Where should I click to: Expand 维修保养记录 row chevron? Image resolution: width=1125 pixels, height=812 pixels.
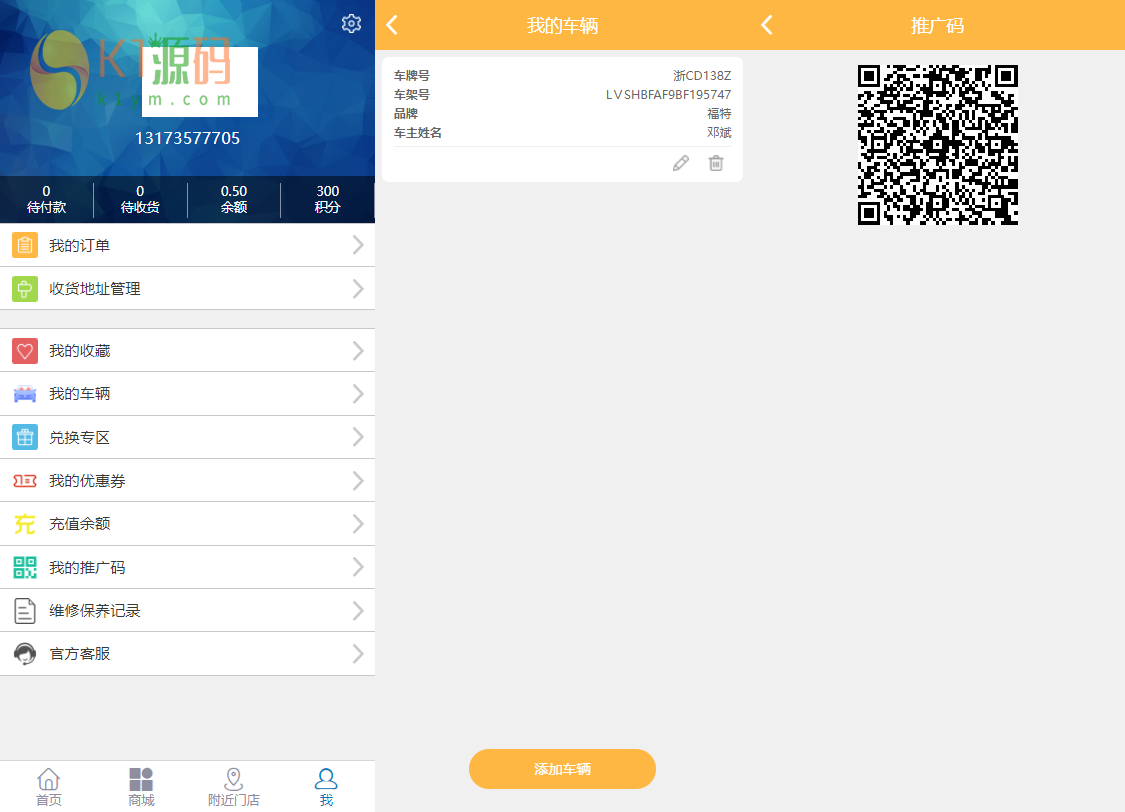(x=358, y=610)
